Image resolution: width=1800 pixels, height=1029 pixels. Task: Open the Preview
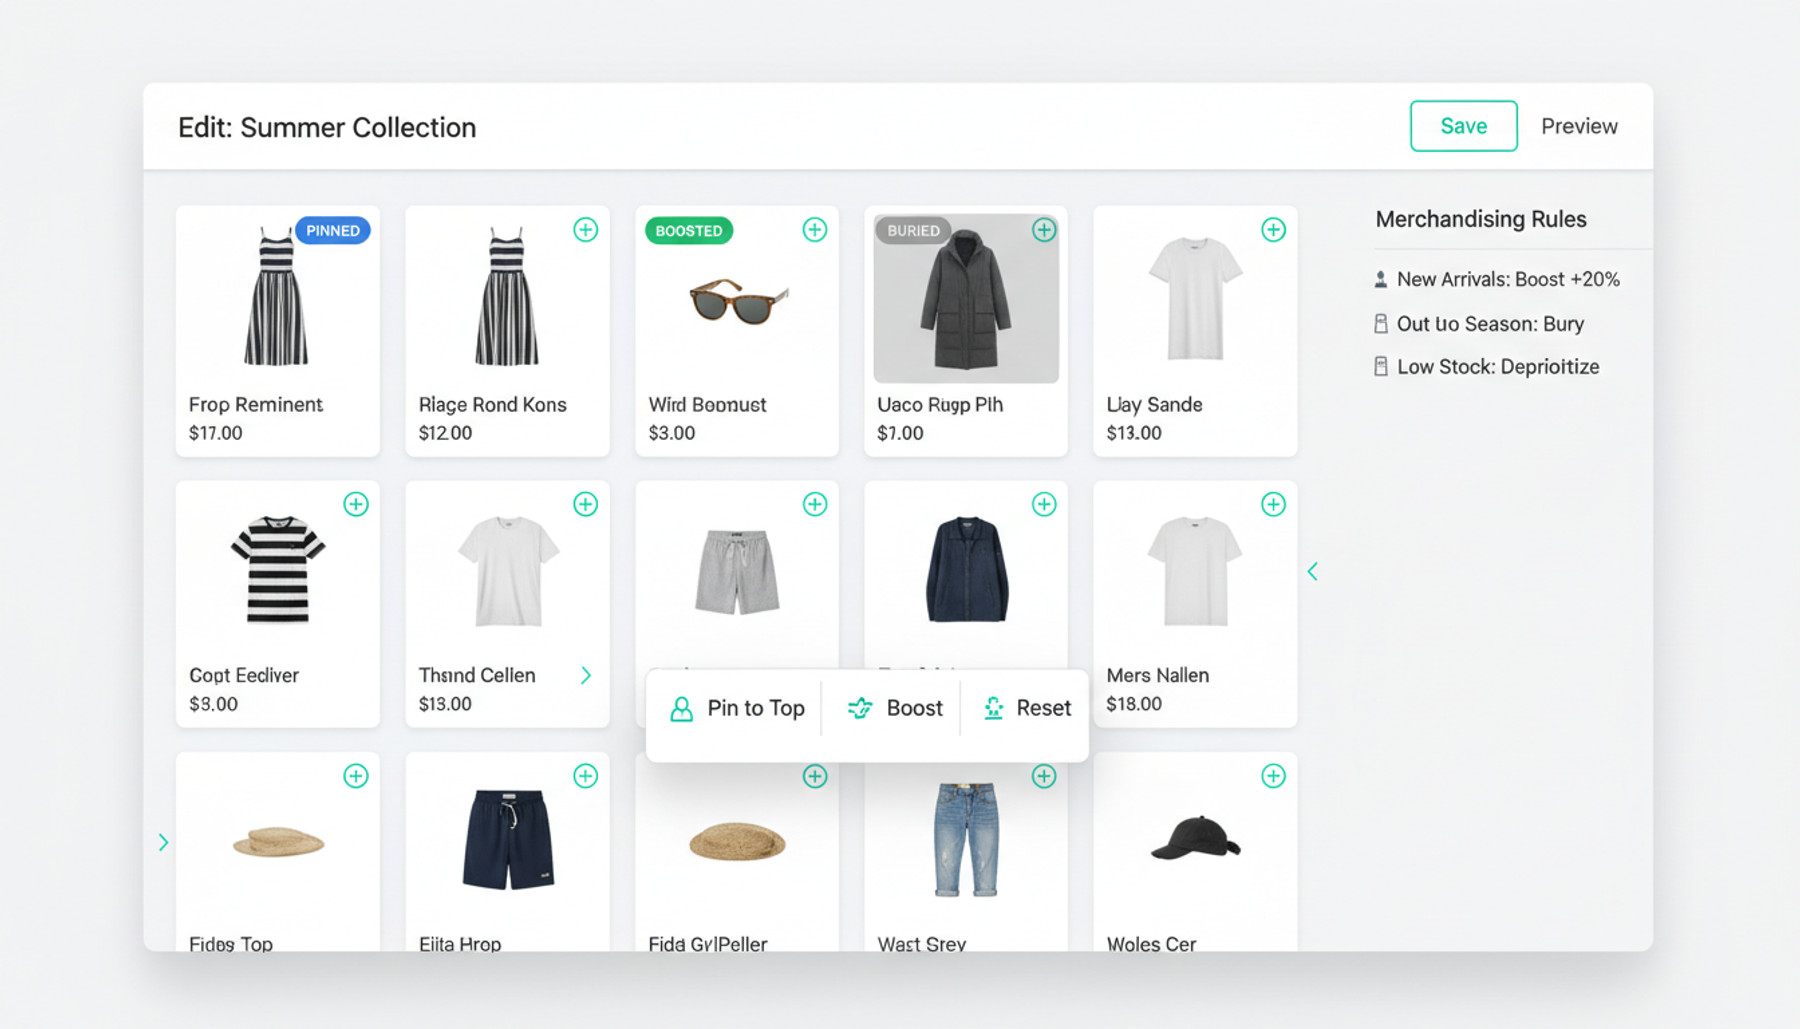click(1579, 126)
